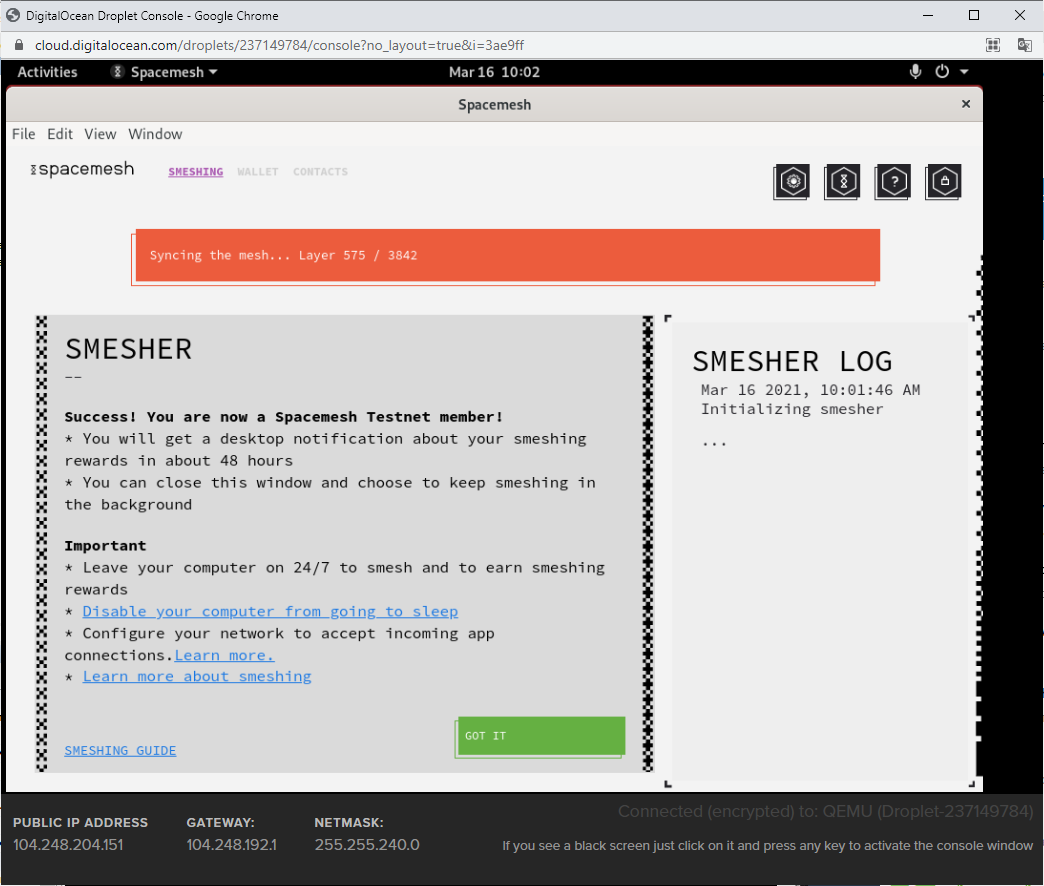Click the 'Important' subheading

pos(105,546)
